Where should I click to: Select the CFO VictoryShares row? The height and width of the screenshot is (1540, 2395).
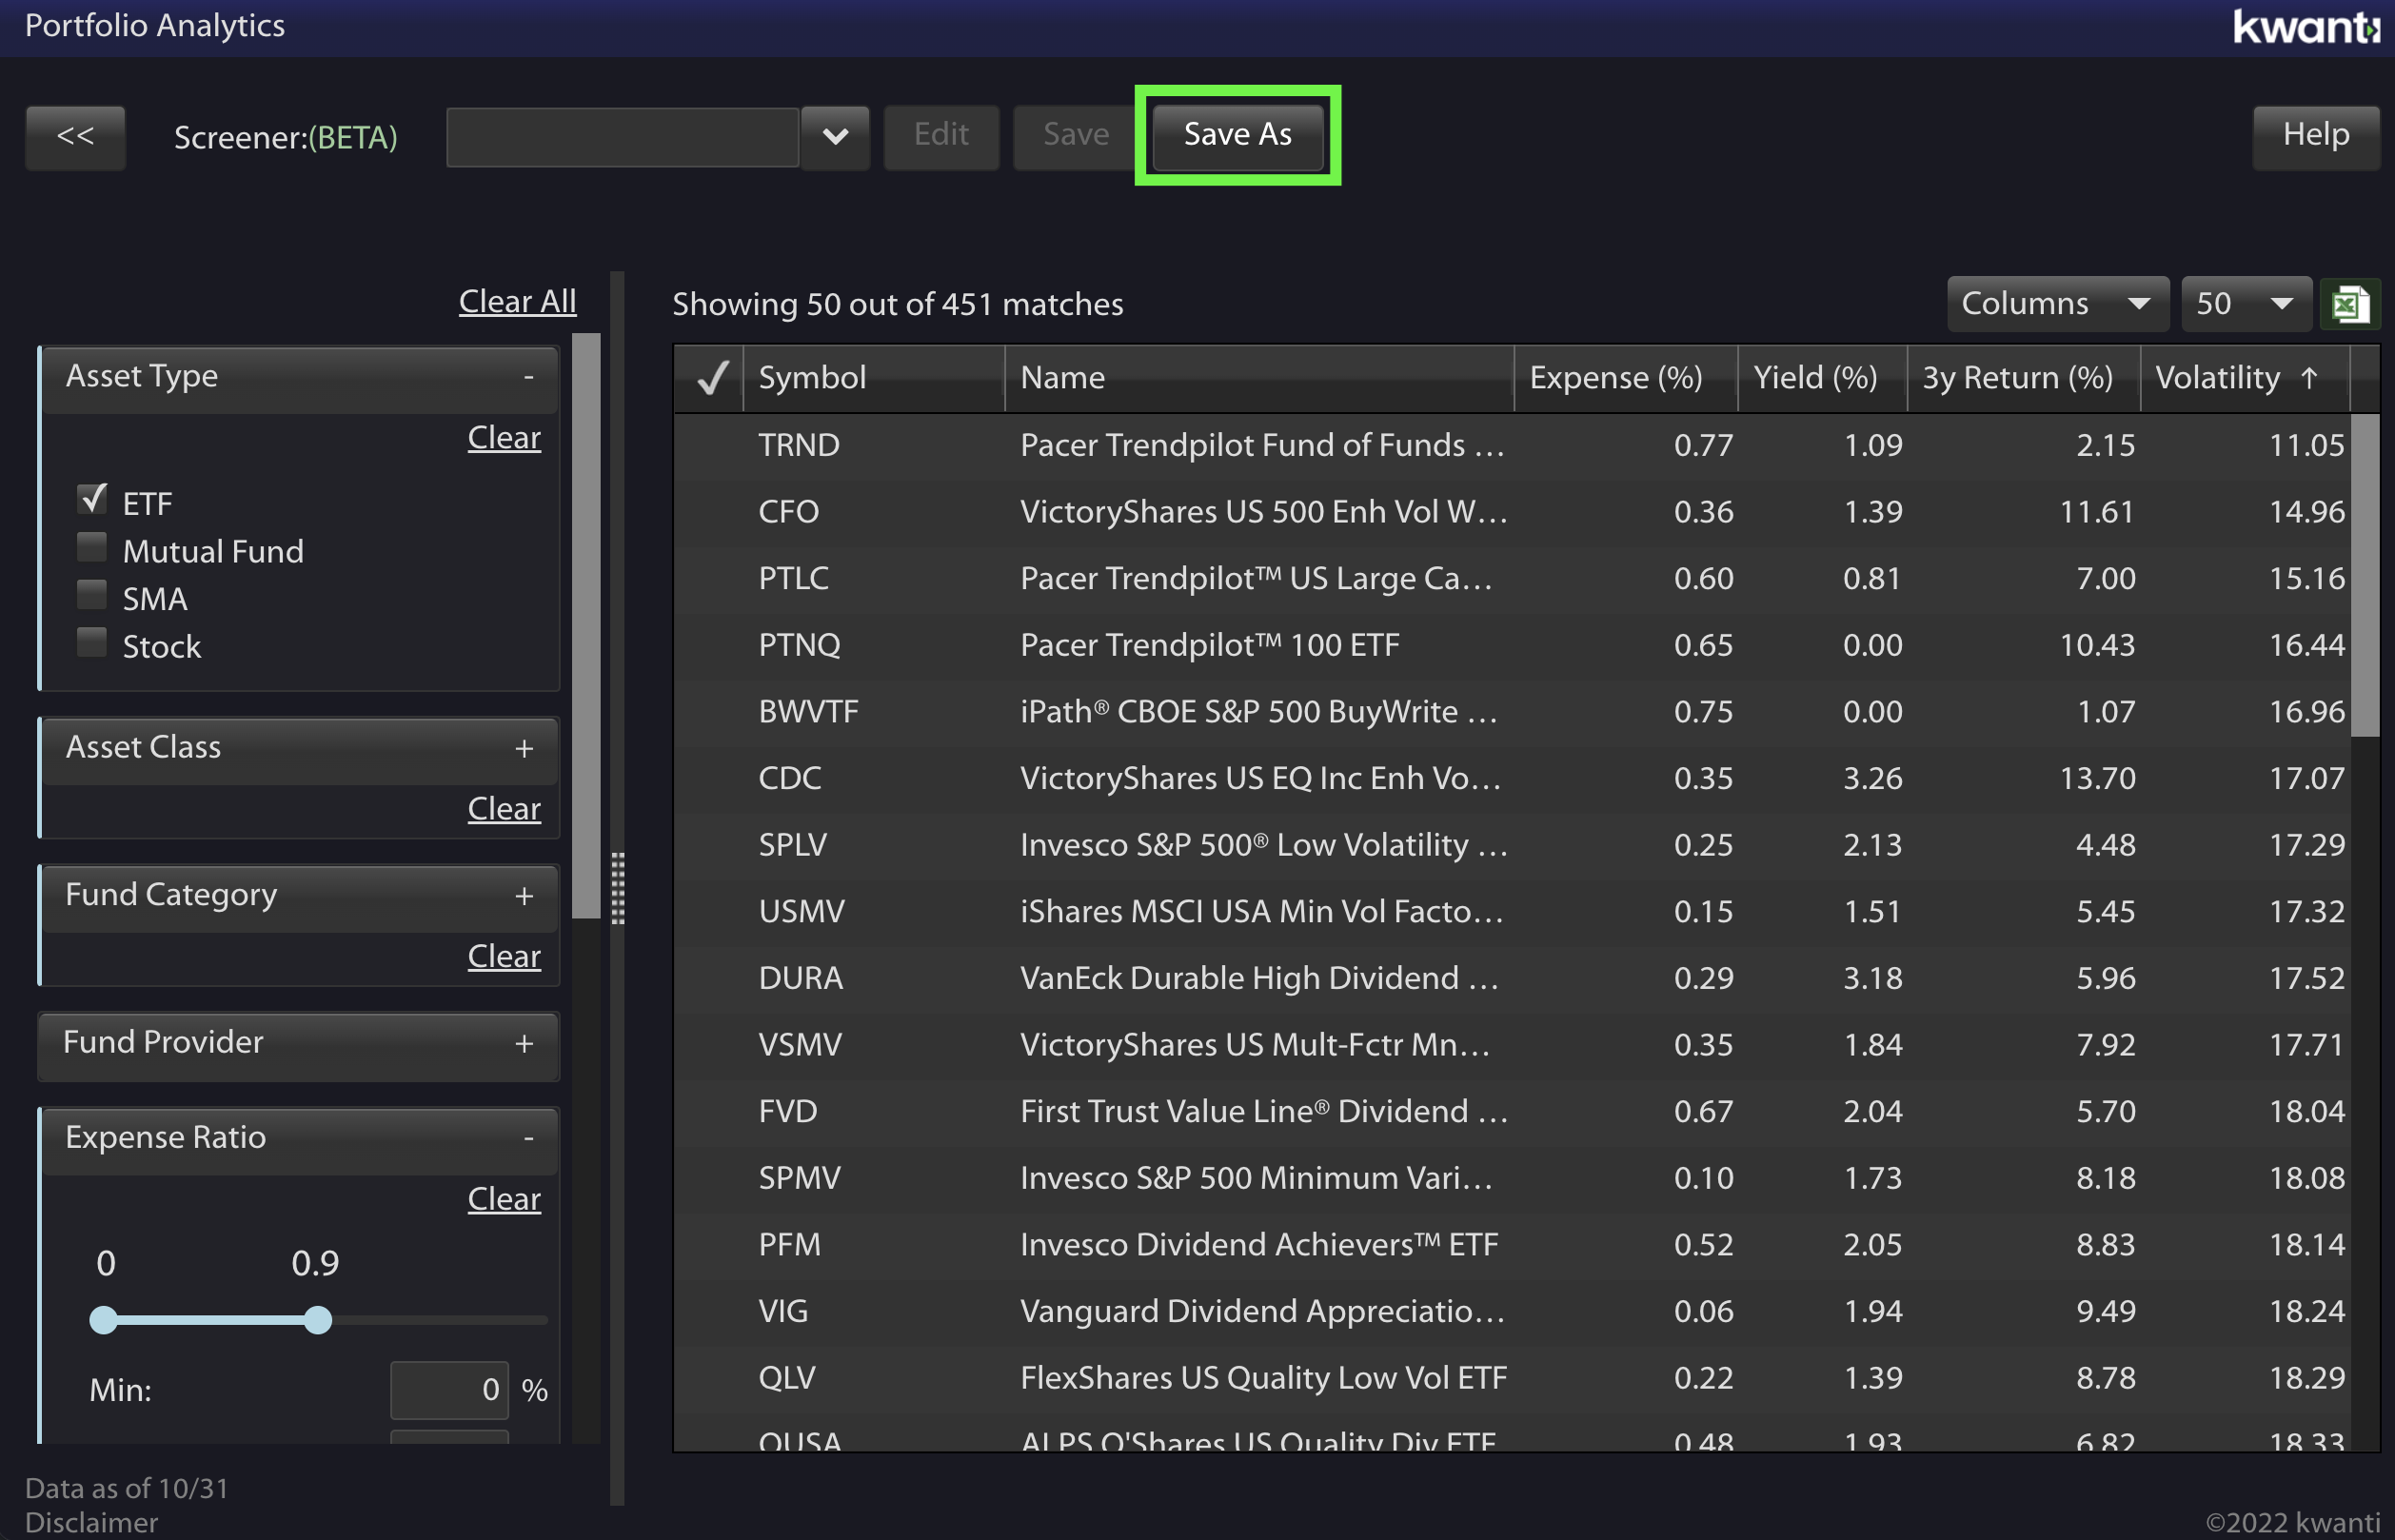tap(1511, 512)
